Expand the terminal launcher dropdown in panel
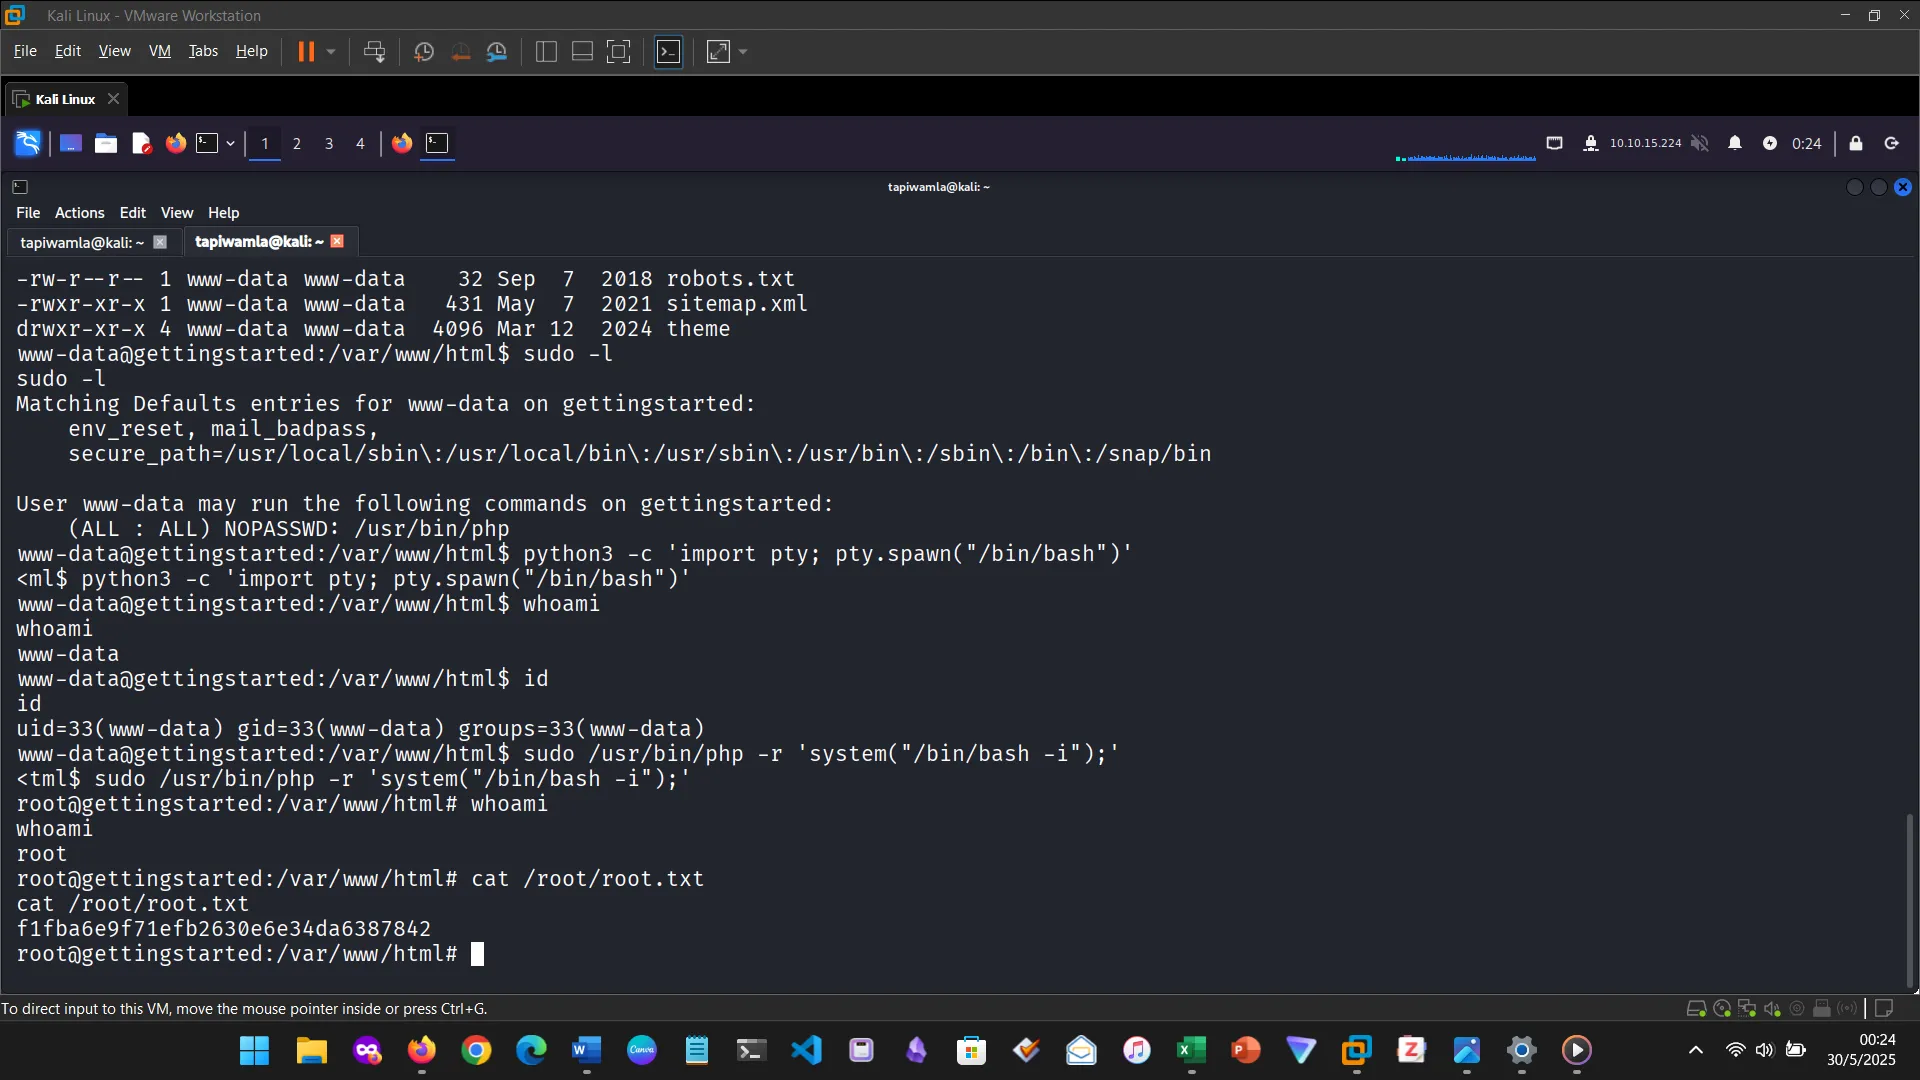Screen dimensions: 1920x1080 [x=229, y=143]
